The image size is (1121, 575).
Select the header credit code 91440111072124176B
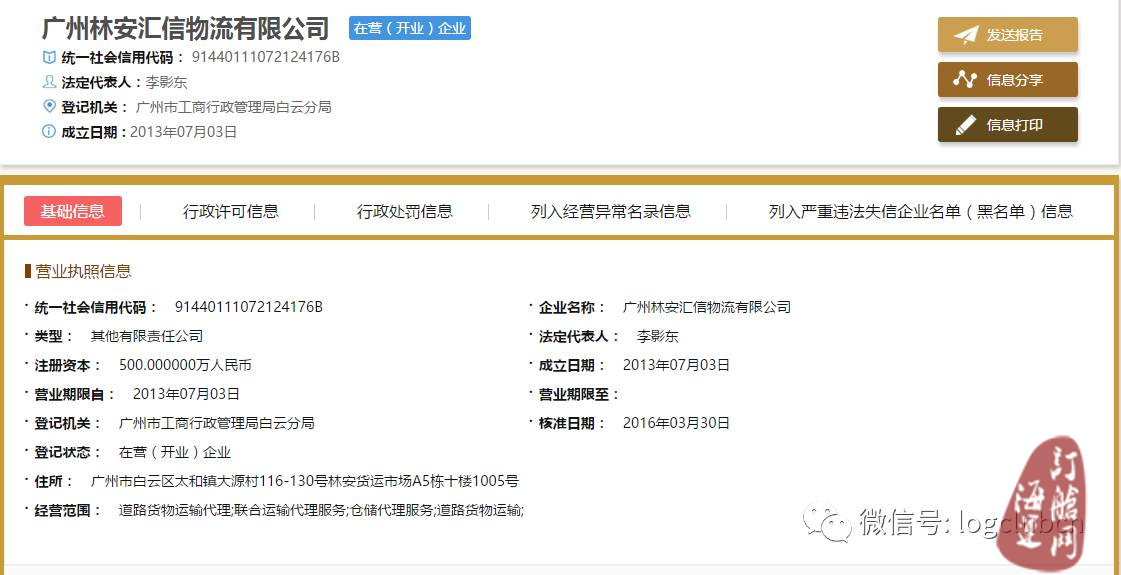coord(265,58)
